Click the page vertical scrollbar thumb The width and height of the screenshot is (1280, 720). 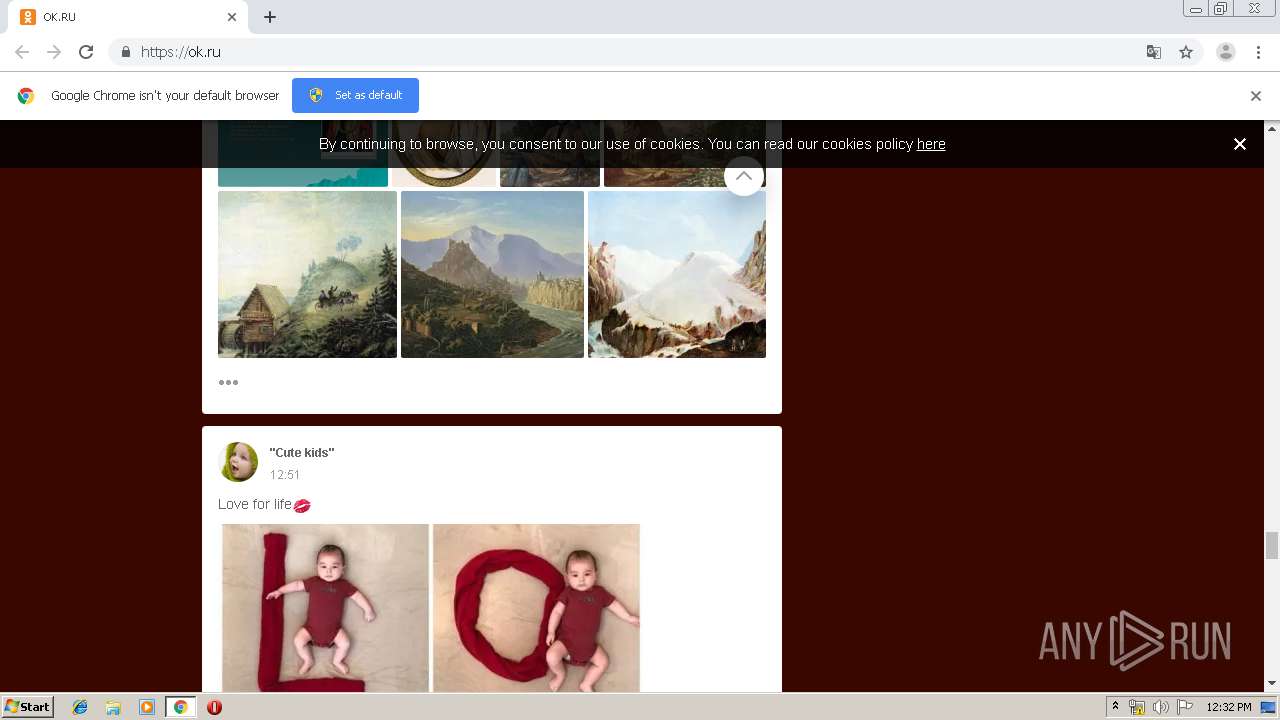click(1272, 546)
